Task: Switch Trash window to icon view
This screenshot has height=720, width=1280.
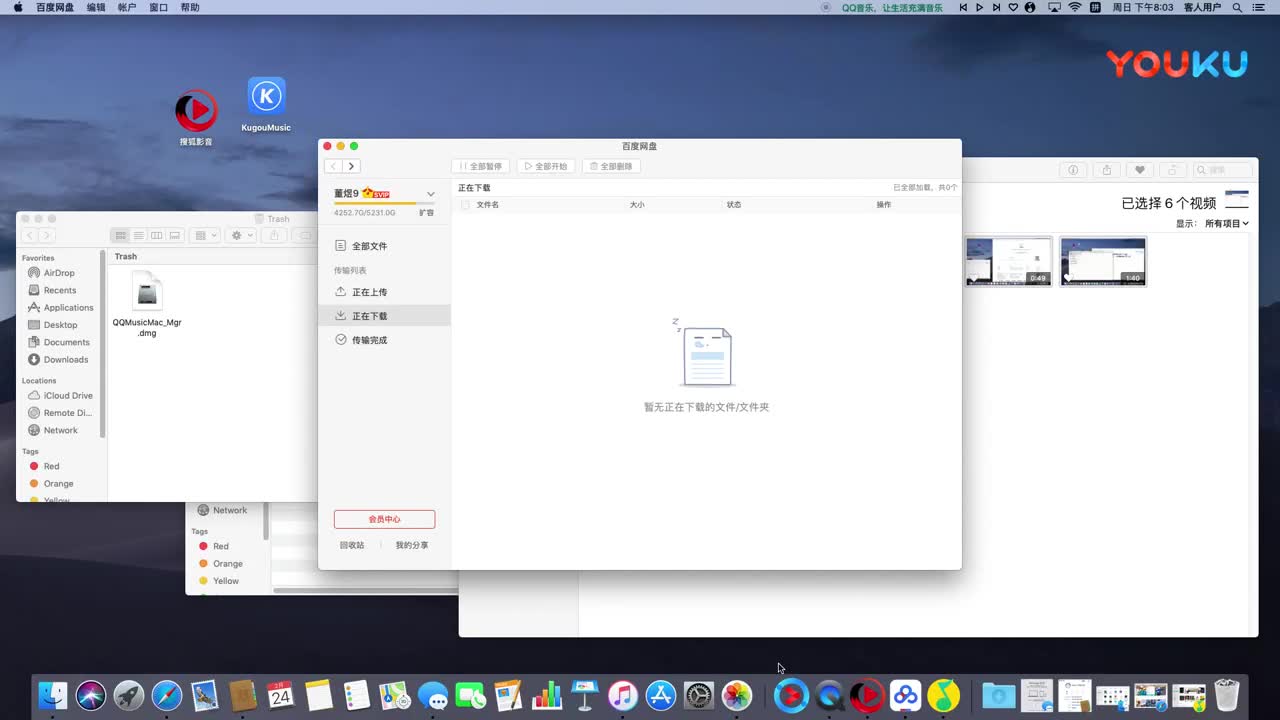Action: [121, 235]
